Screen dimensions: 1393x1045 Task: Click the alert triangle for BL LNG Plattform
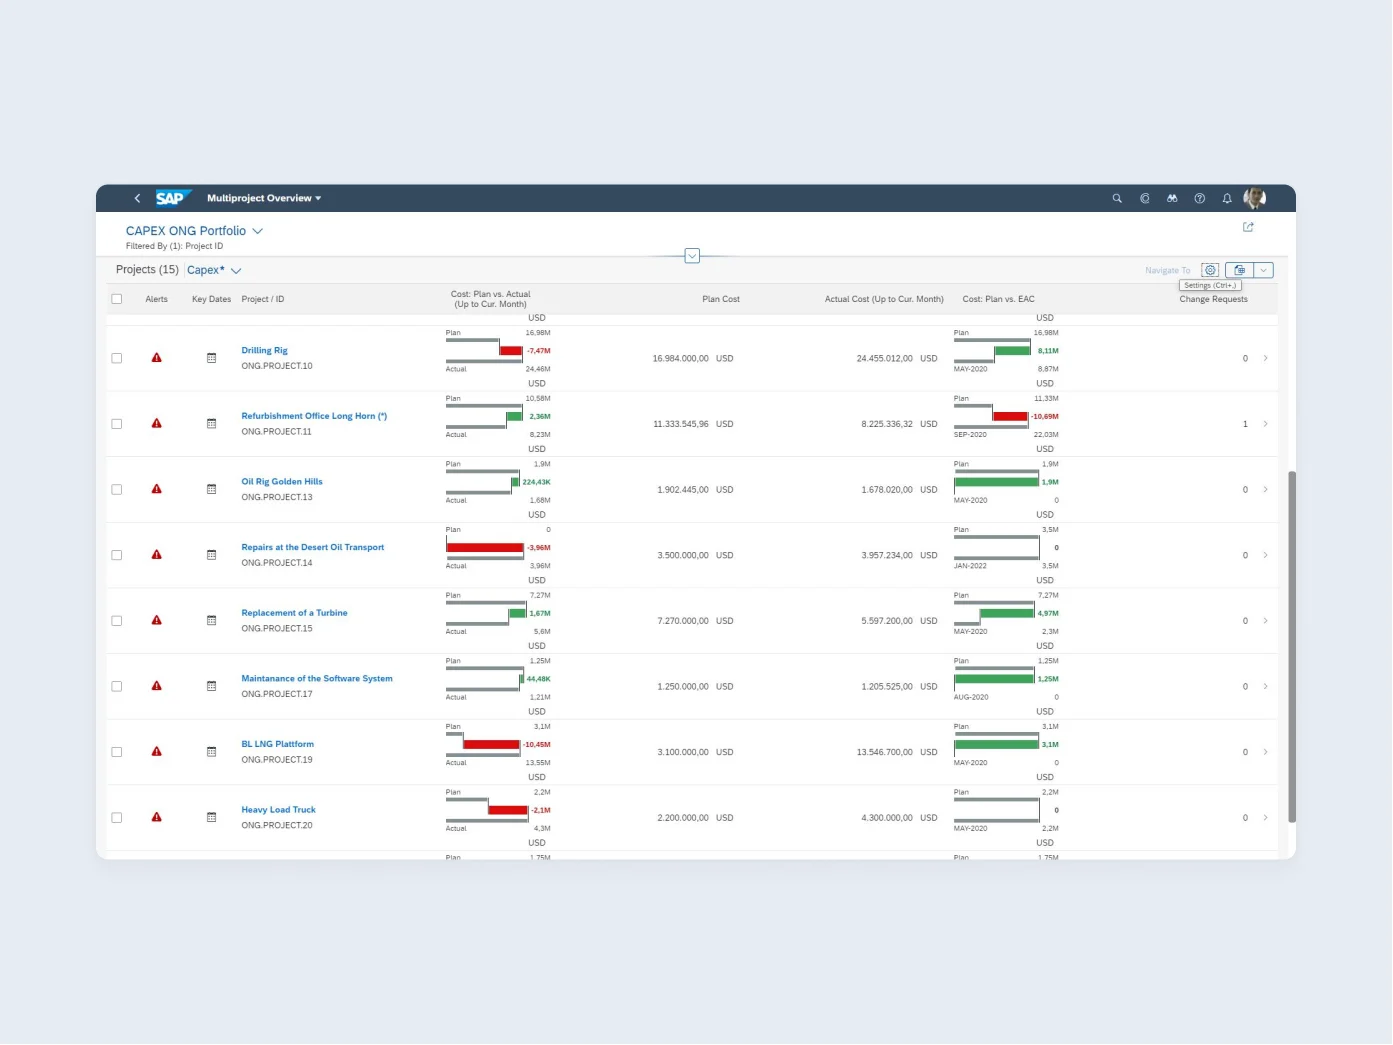click(x=157, y=752)
